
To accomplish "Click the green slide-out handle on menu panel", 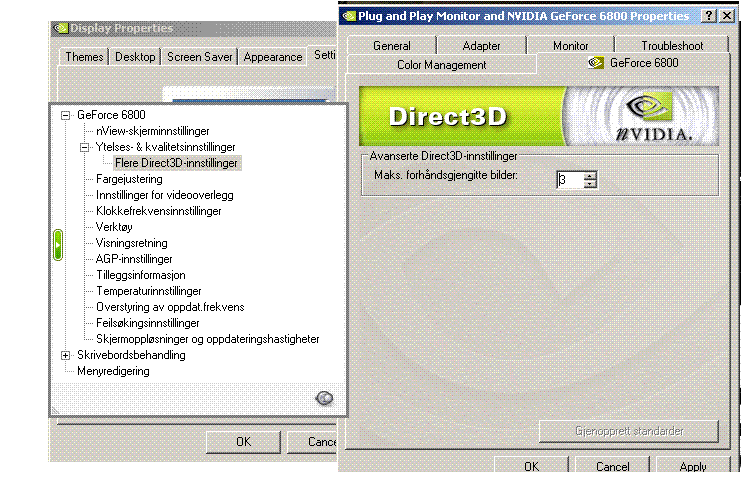I will [x=58, y=245].
